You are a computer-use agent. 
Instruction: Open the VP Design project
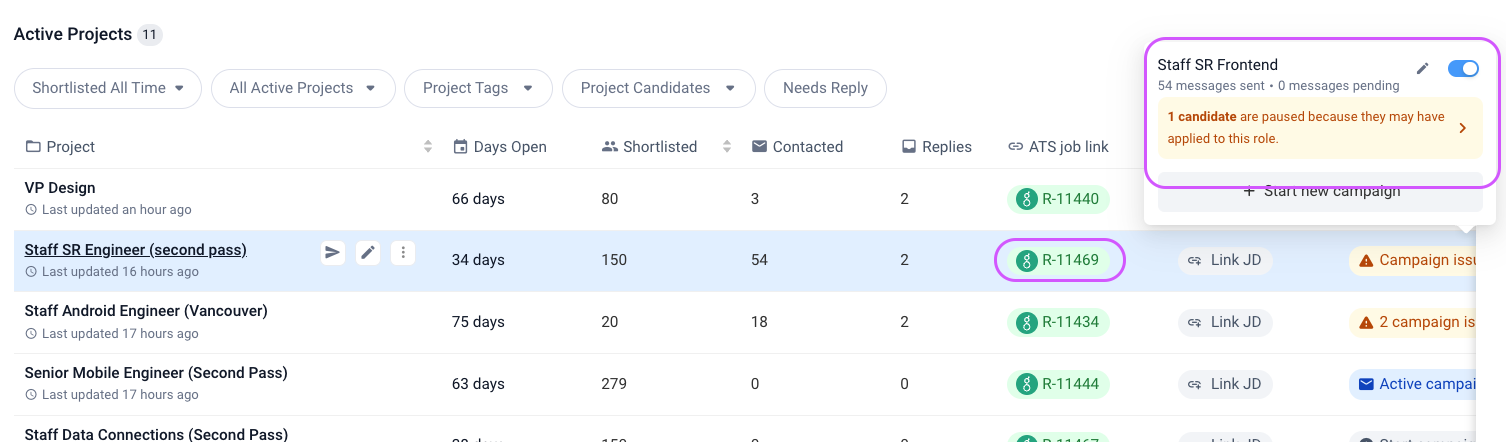pos(60,188)
